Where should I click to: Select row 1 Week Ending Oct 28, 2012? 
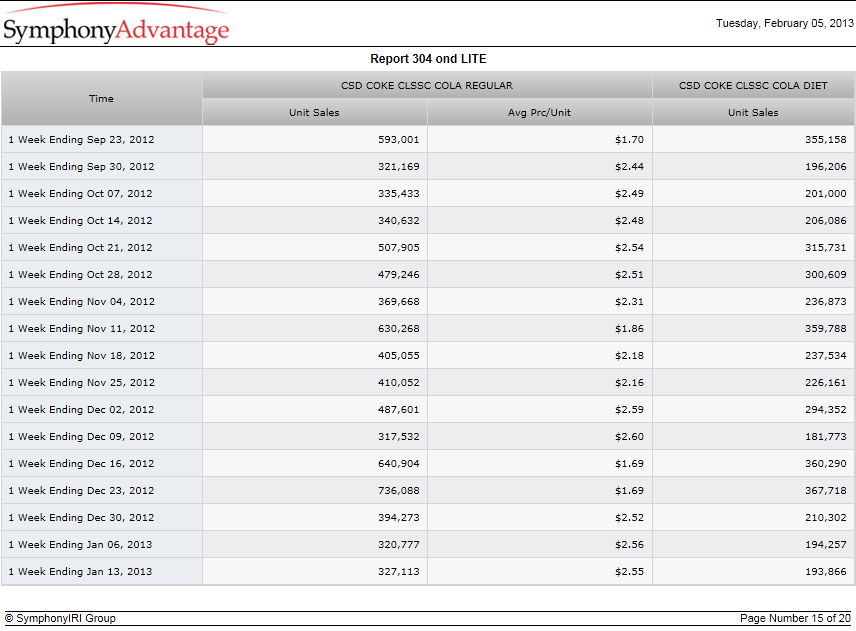pyautogui.click(x=427, y=275)
